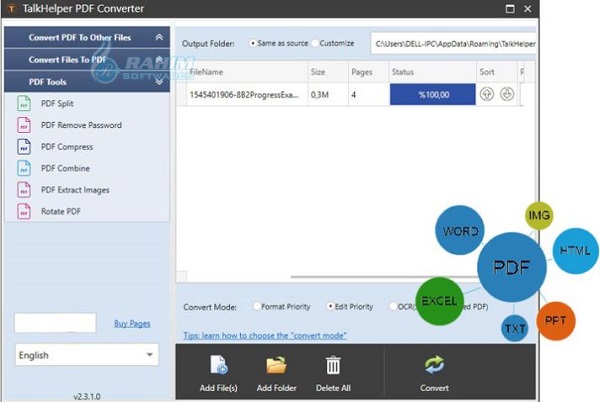This screenshot has height=402, width=600.
Task: Move file down with sort arrow
Action: tap(507, 94)
